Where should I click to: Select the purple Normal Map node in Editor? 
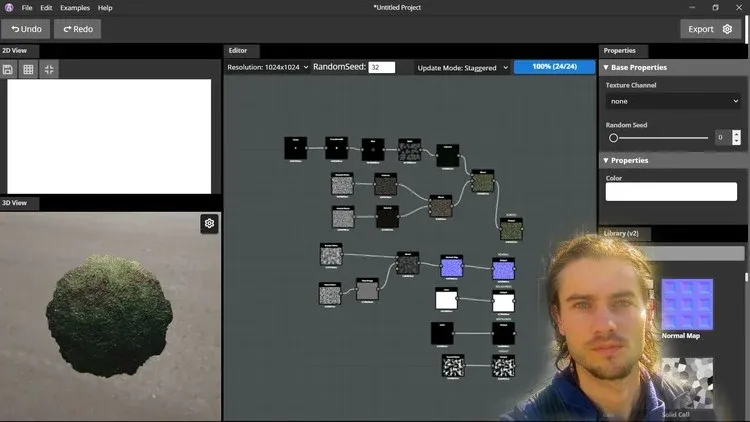coord(452,267)
